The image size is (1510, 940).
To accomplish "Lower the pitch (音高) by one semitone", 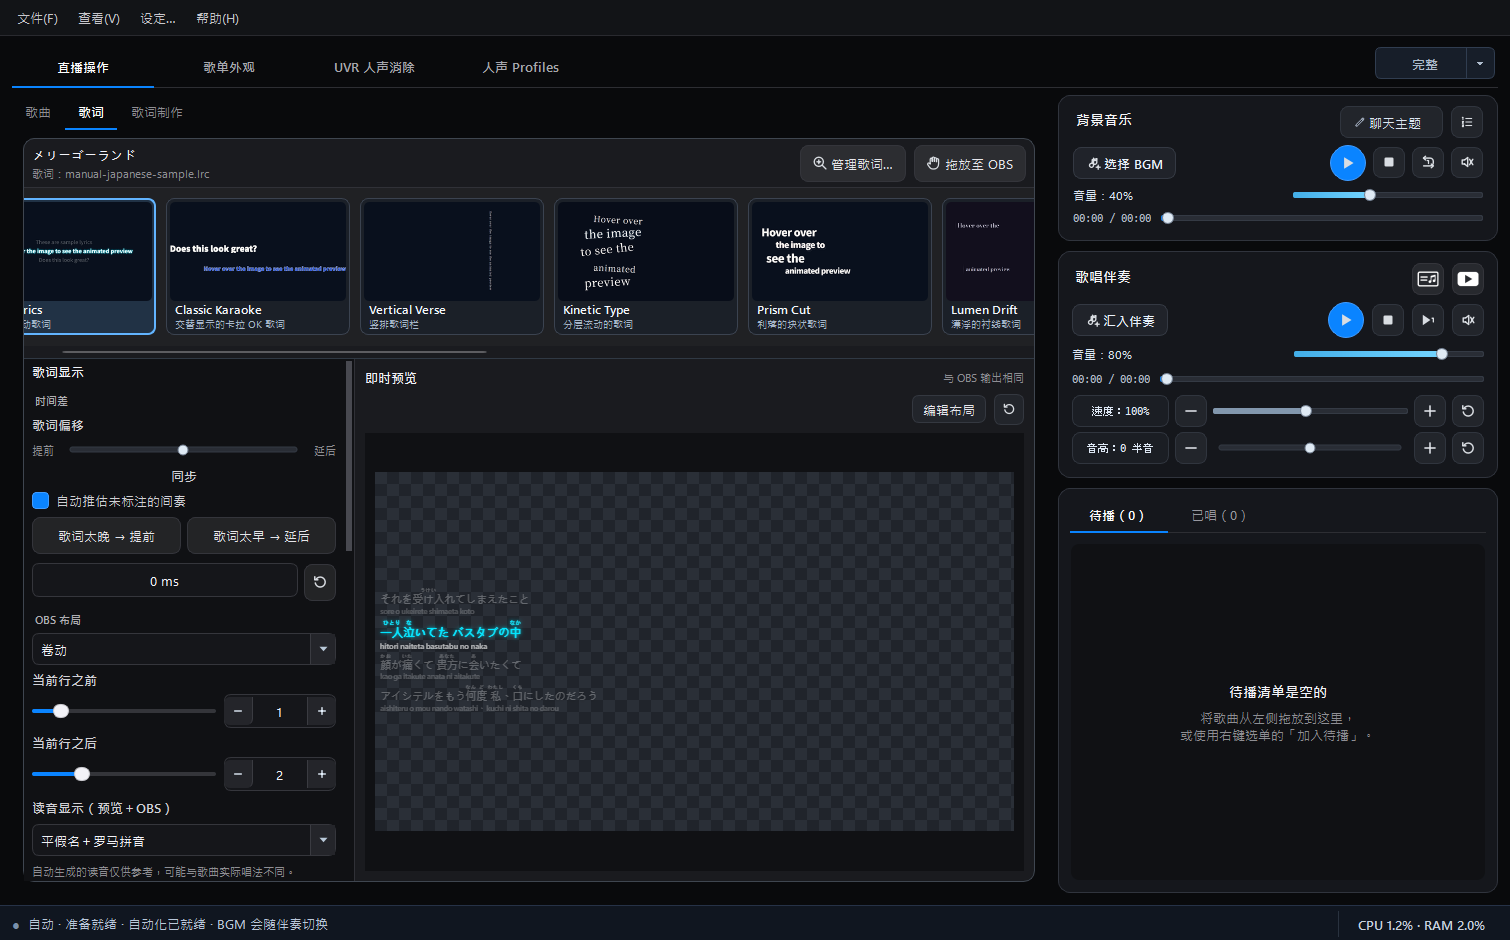I will 1190,448.
